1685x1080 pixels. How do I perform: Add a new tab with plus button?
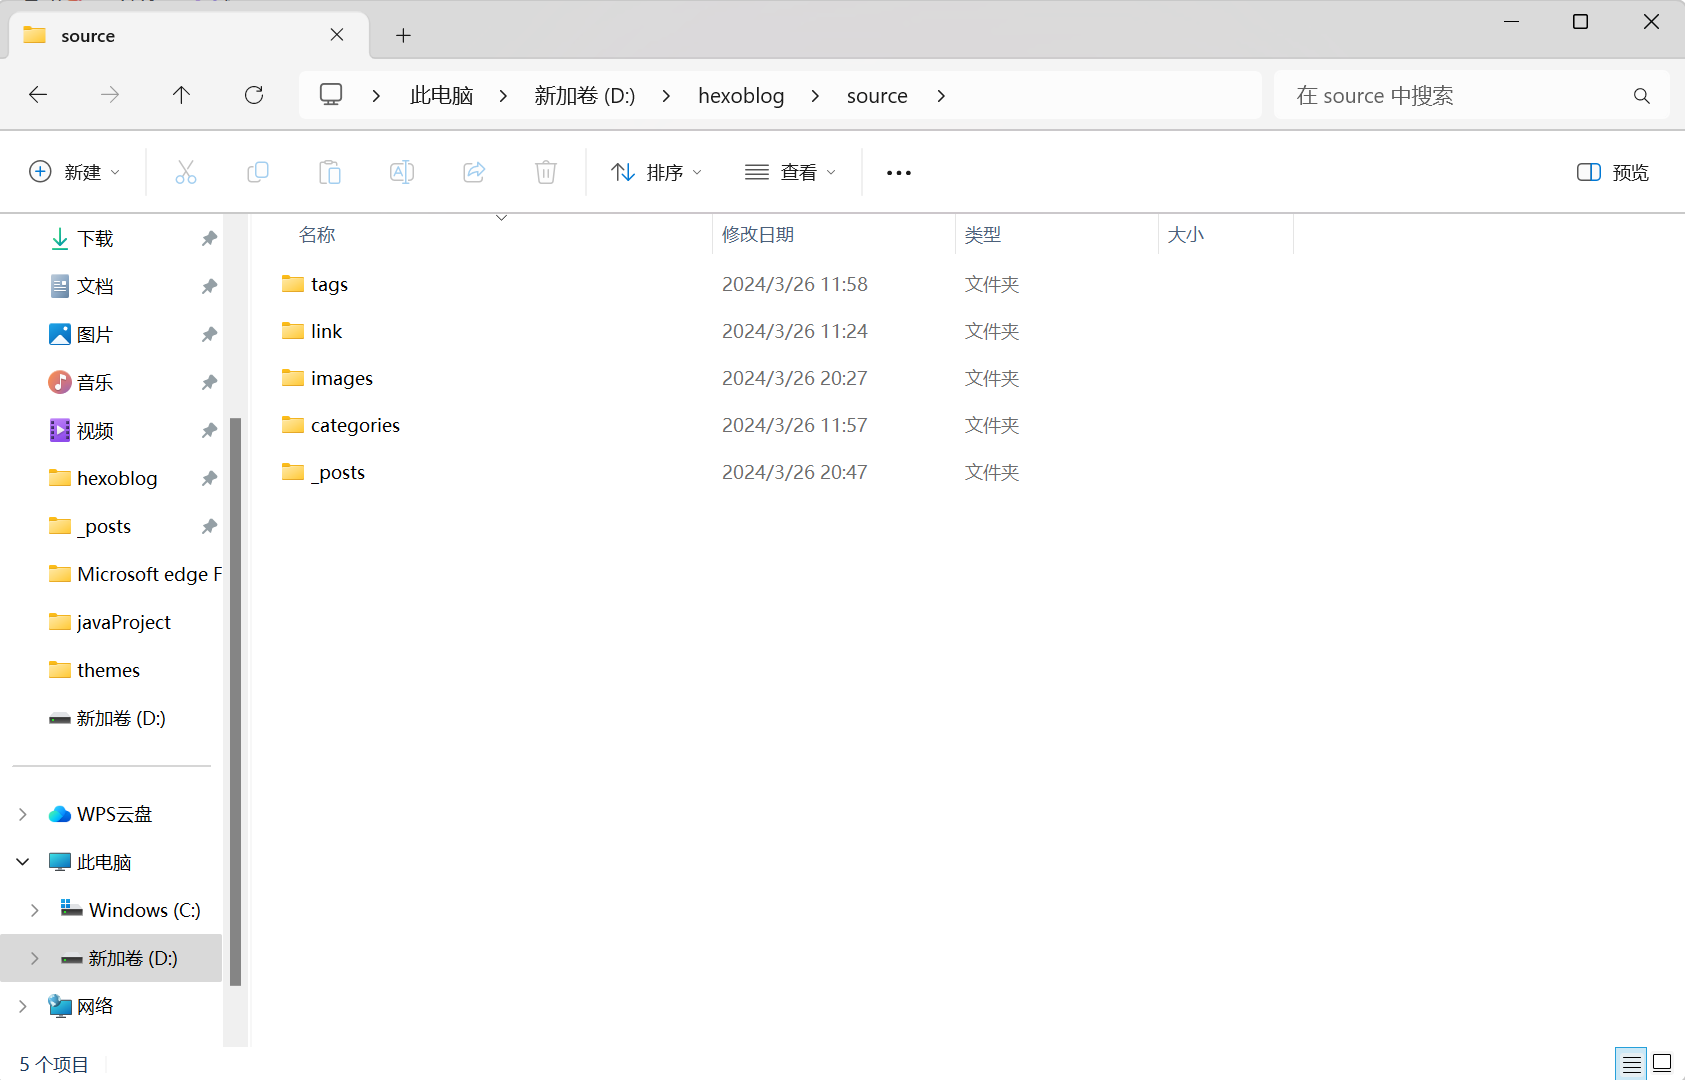pos(403,36)
